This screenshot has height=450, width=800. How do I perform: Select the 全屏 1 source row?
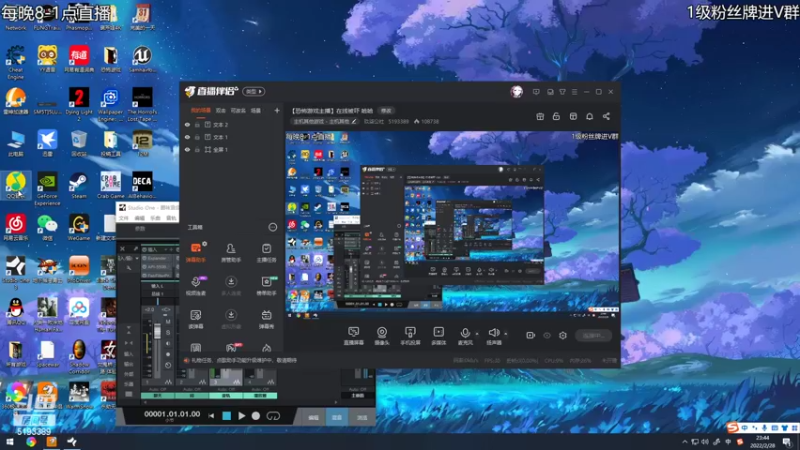(x=232, y=149)
